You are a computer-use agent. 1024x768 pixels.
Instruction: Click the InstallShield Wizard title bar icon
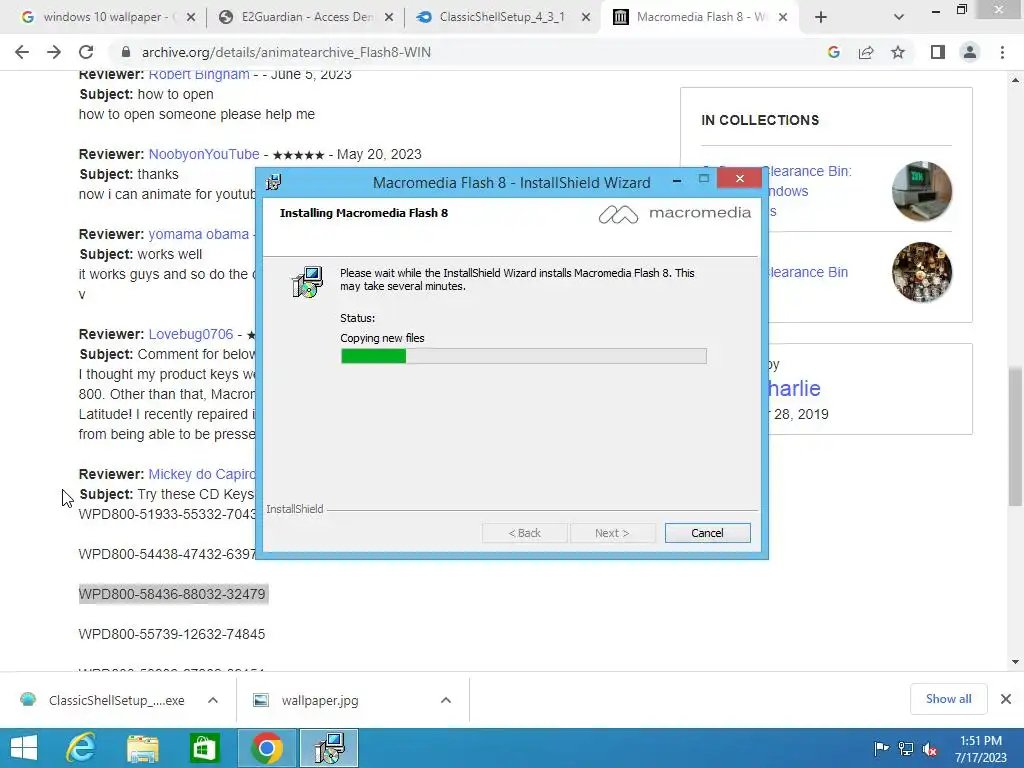coord(274,182)
